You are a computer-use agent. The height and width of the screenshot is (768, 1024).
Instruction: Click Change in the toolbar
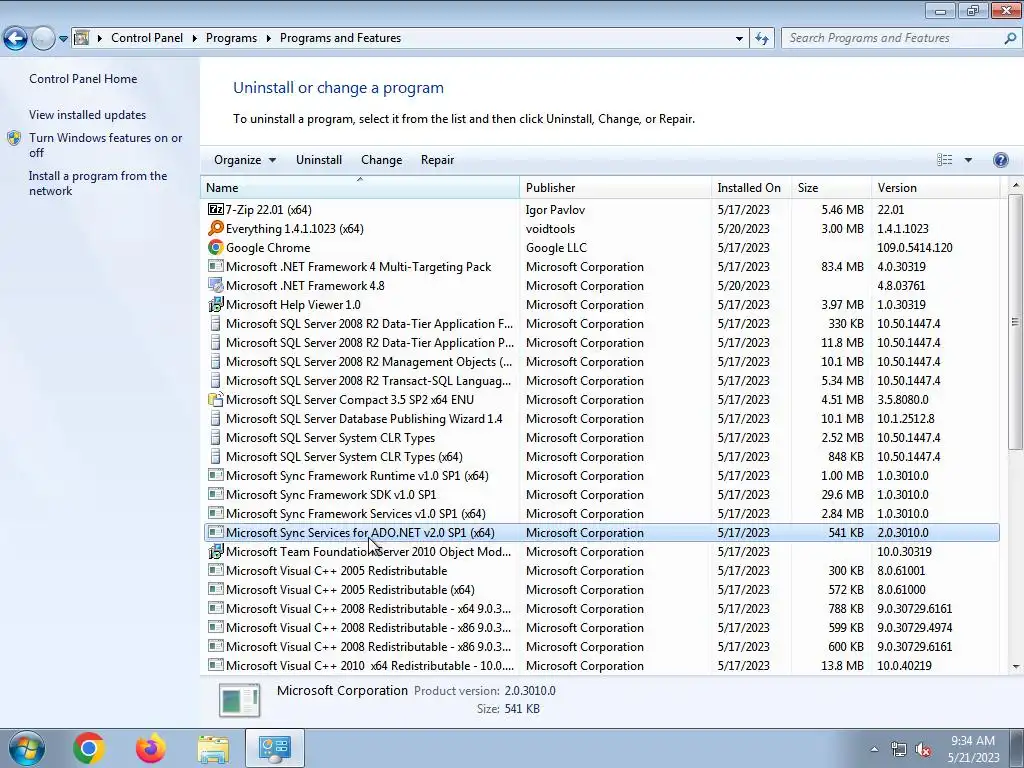[381, 160]
